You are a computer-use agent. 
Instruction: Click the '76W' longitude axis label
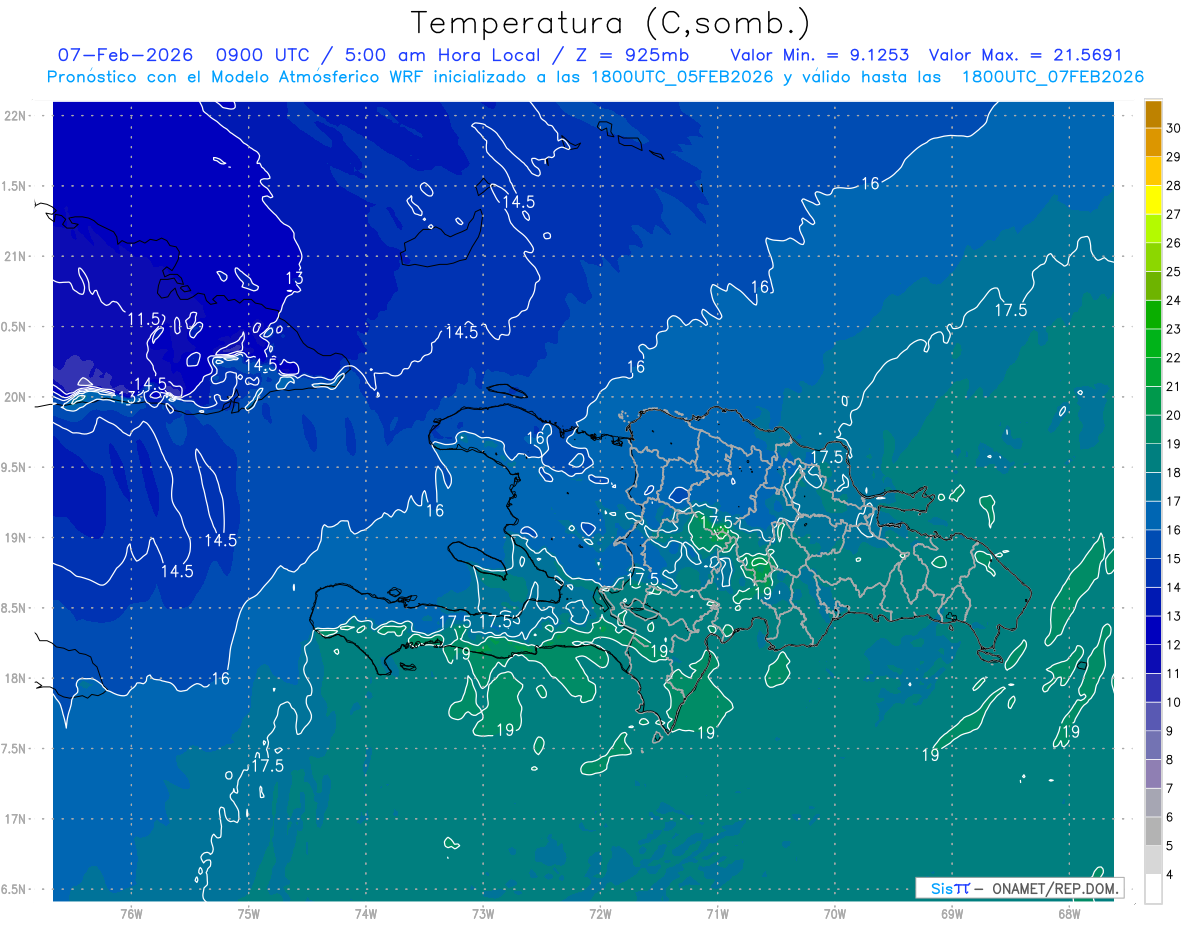tap(131, 914)
